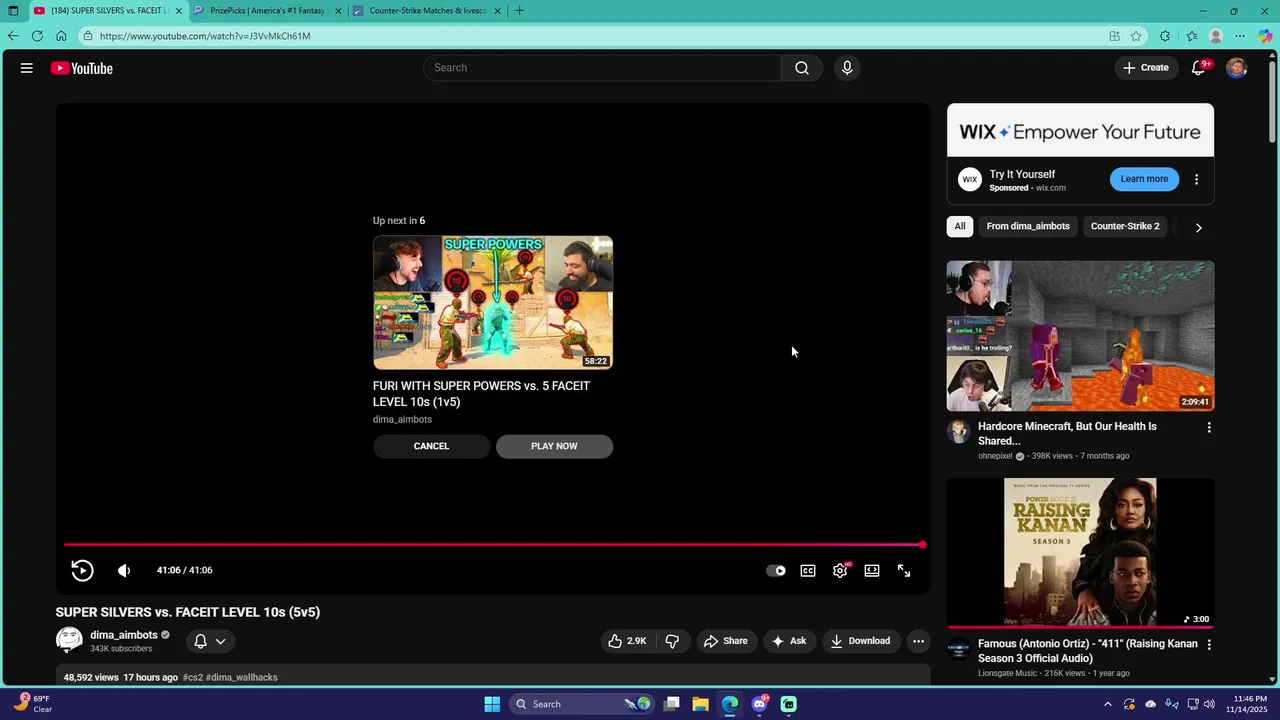Open Hardcore Minecraft video thumbnail
1280x720 pixels.
[x=1080, y=336]
